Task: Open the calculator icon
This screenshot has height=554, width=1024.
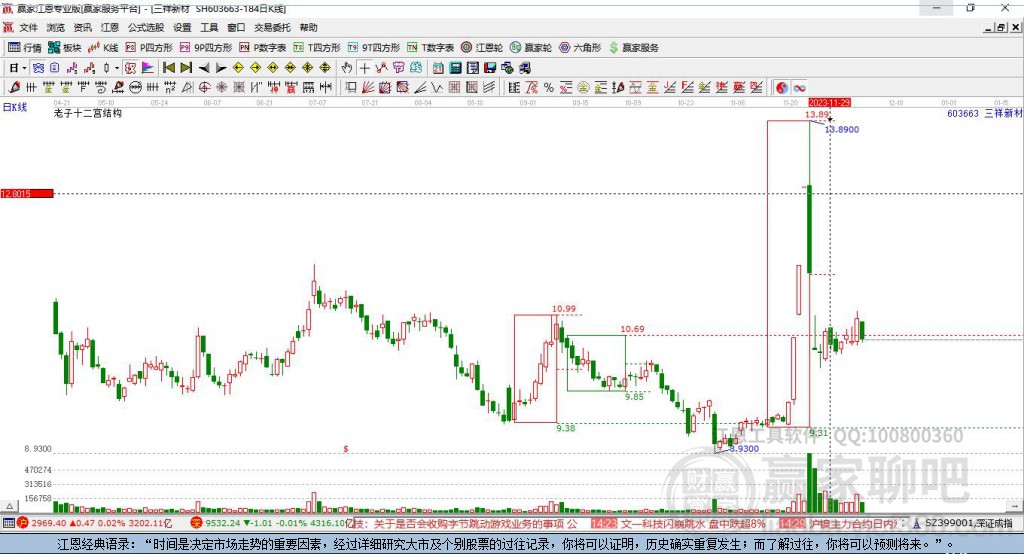Action: click(x=455, y=68)
